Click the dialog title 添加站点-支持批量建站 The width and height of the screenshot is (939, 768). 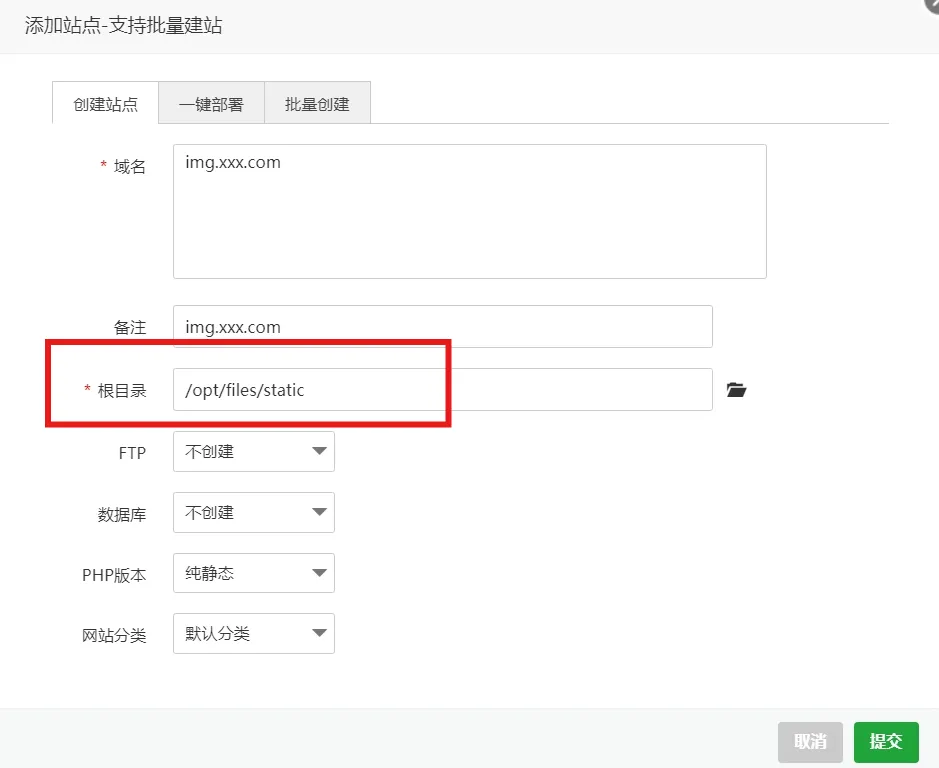click(123, 27)
